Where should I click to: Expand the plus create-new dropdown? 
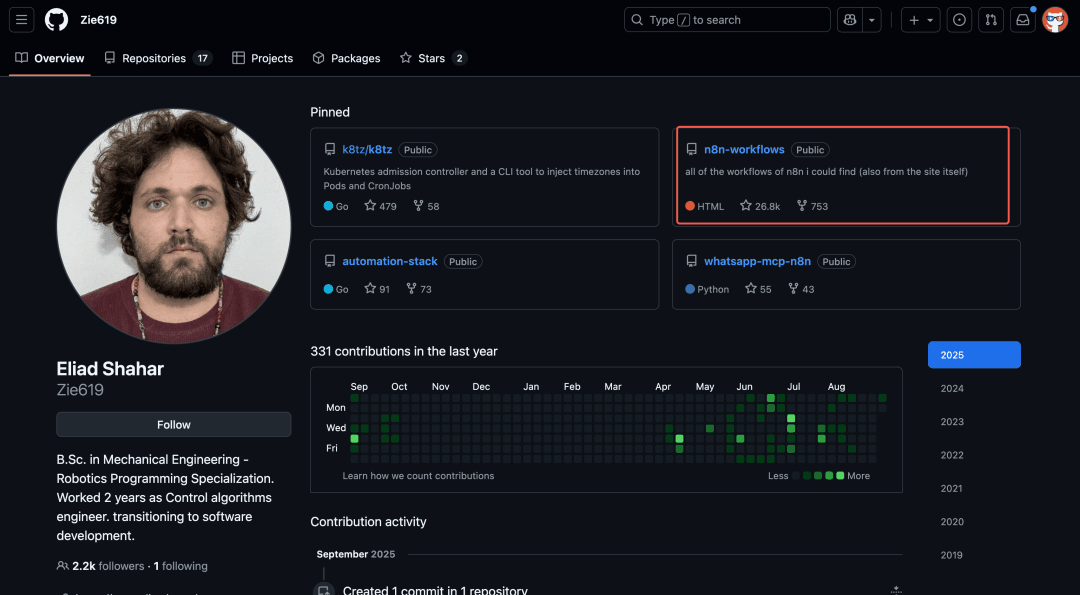point(920,20)
